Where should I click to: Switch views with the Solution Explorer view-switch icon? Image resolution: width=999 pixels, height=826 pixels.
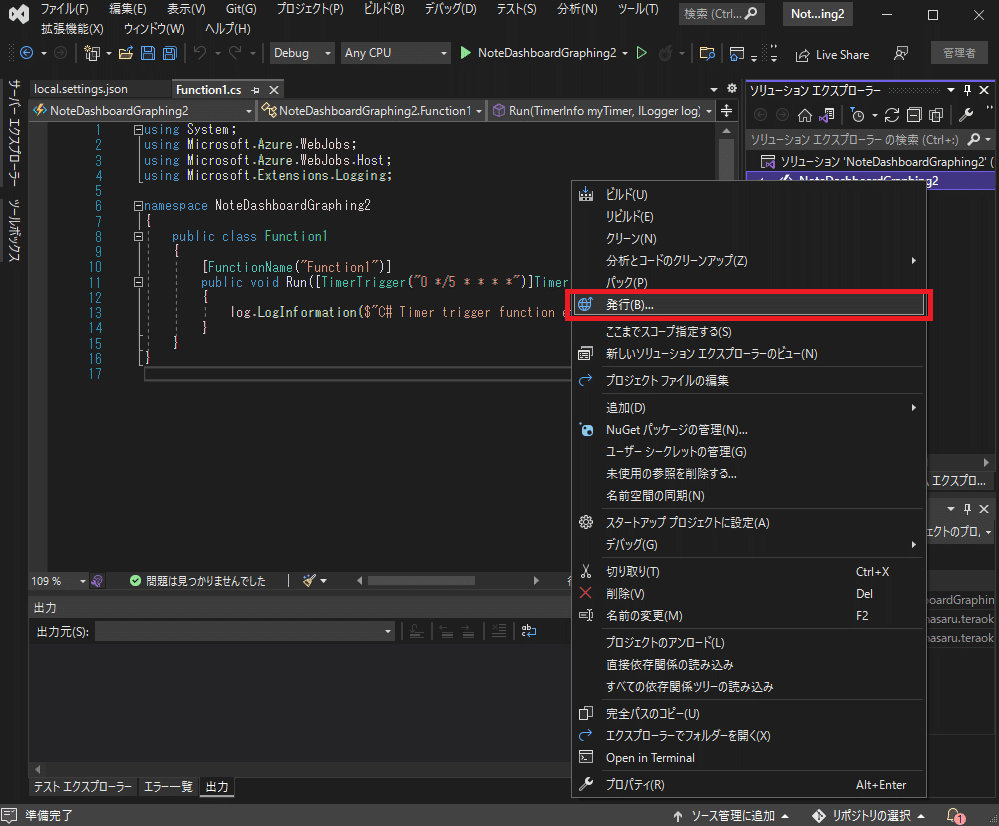click(827, 115)
